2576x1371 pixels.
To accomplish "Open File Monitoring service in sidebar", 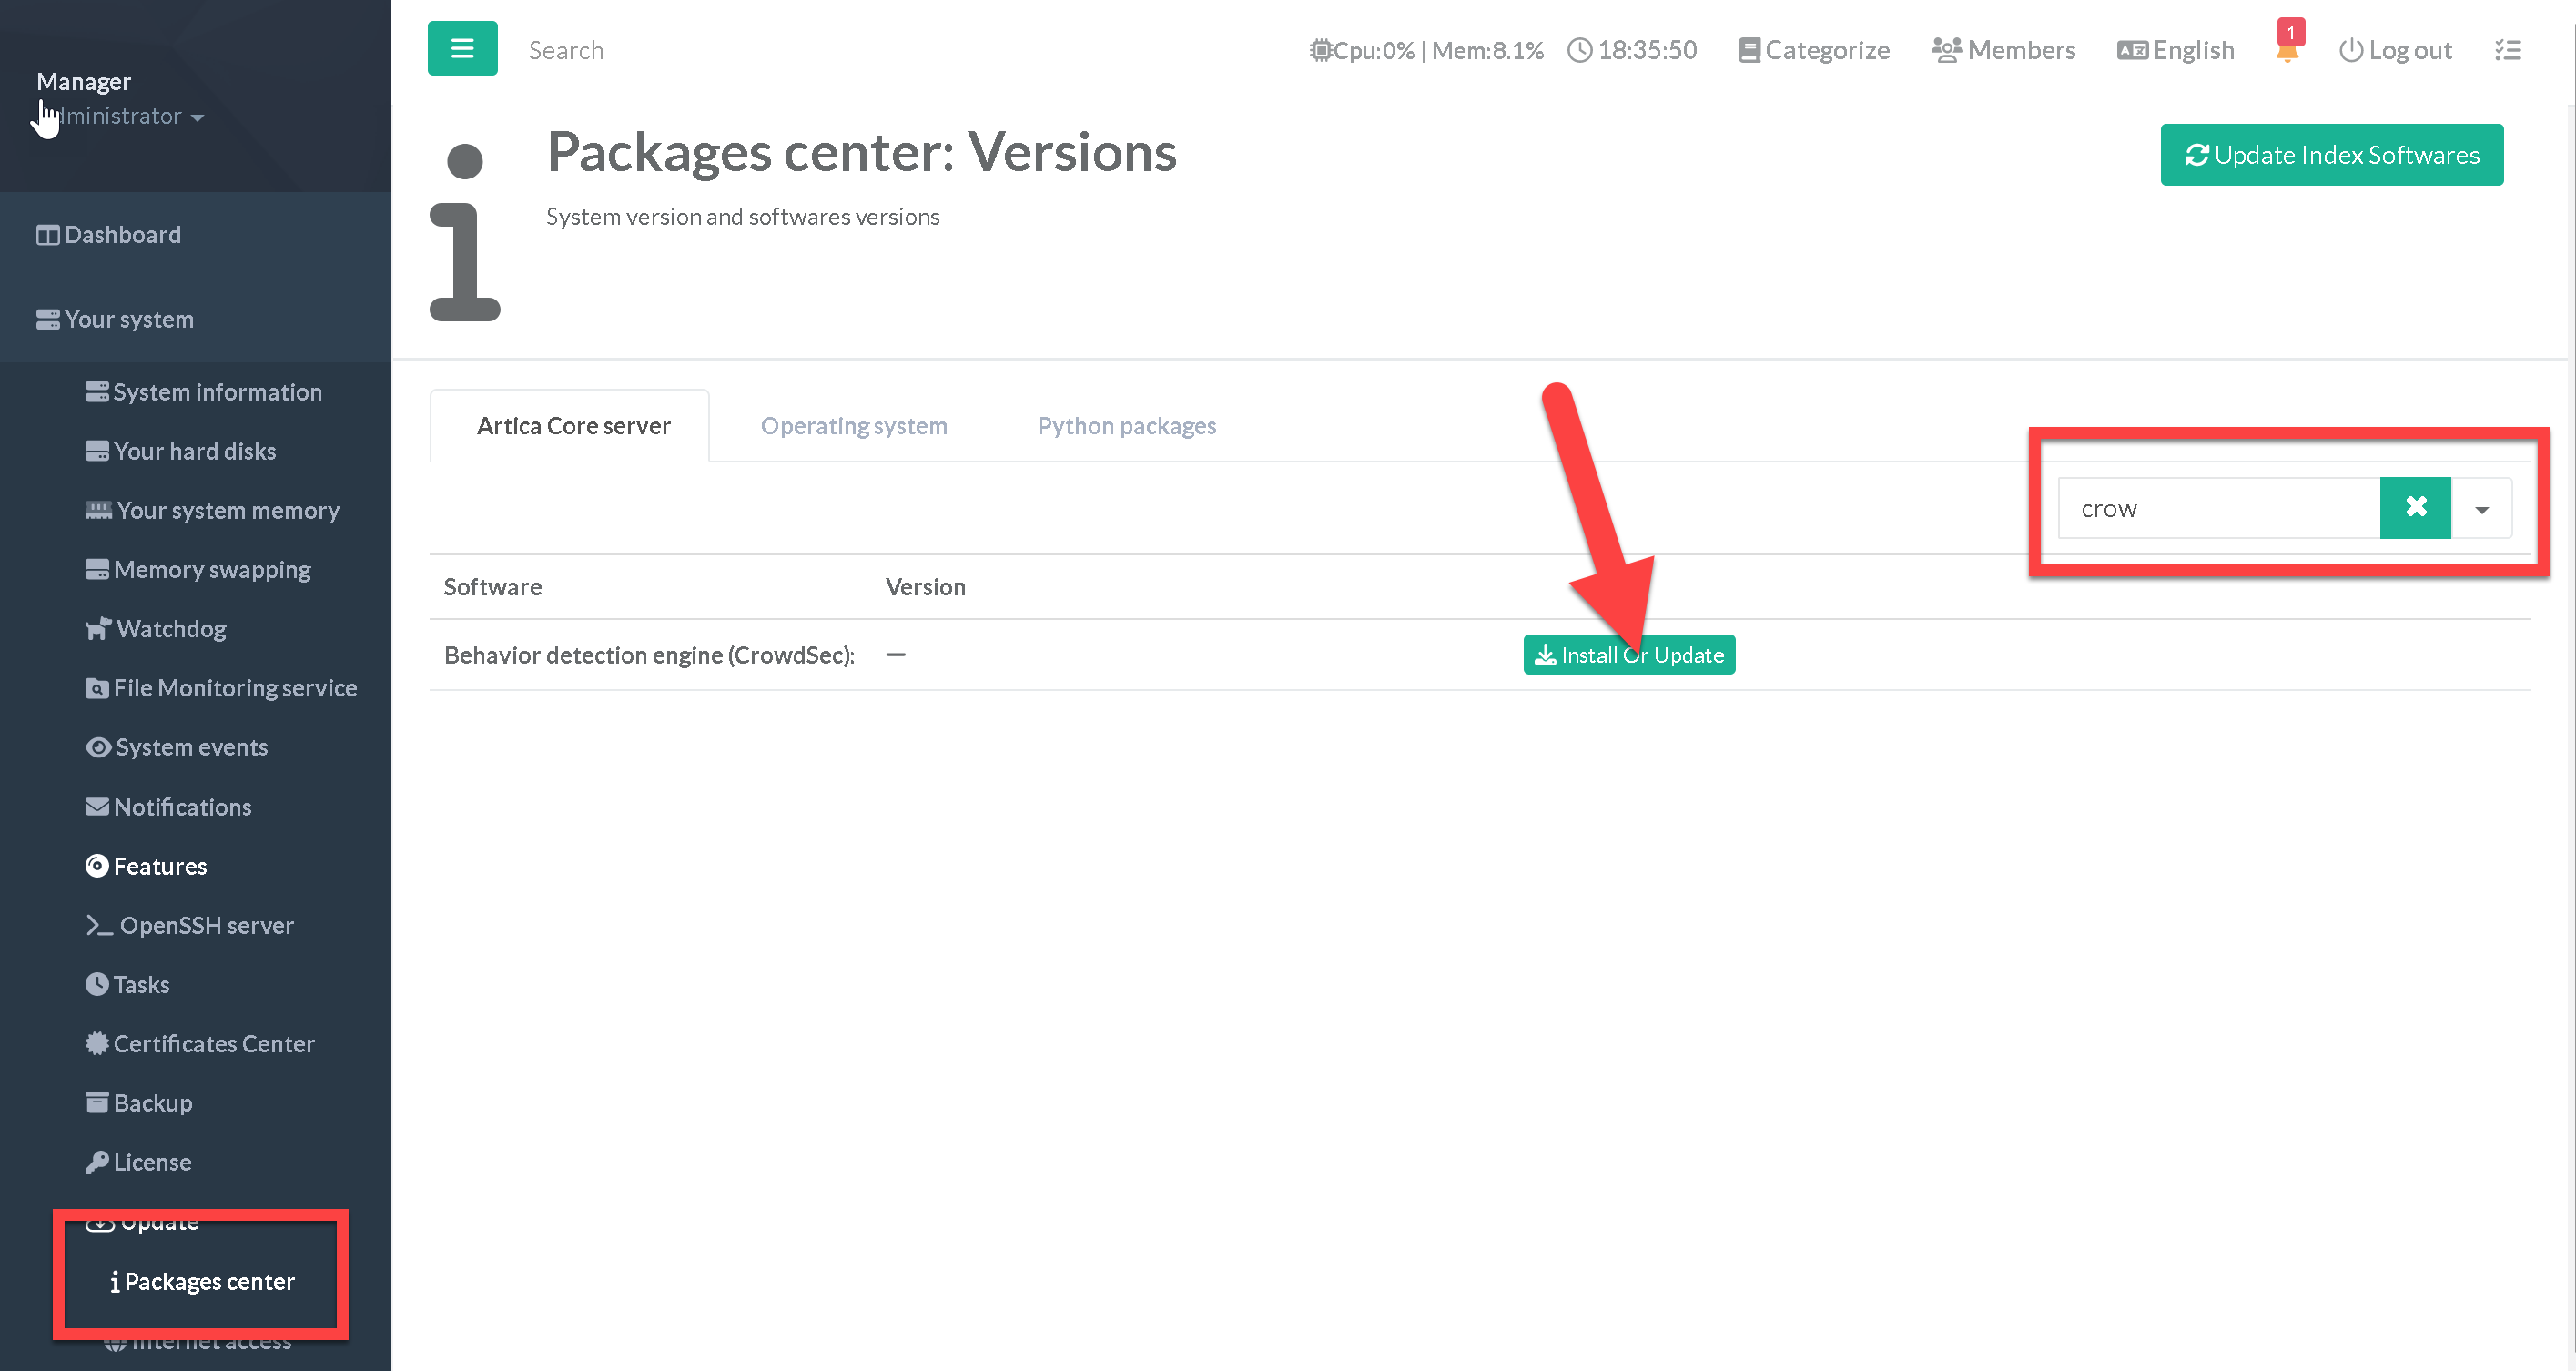I will [x=234, y=688].
